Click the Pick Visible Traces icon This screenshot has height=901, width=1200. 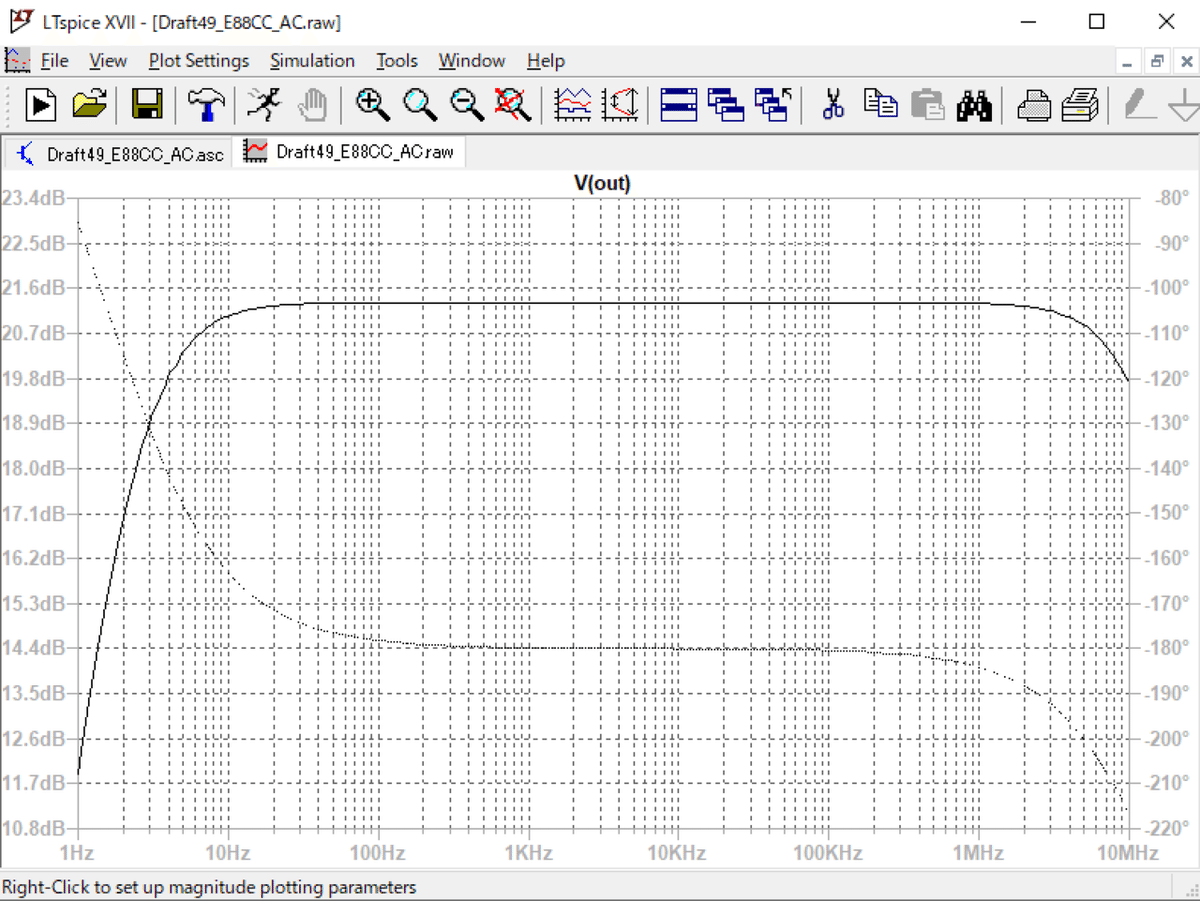573,104
